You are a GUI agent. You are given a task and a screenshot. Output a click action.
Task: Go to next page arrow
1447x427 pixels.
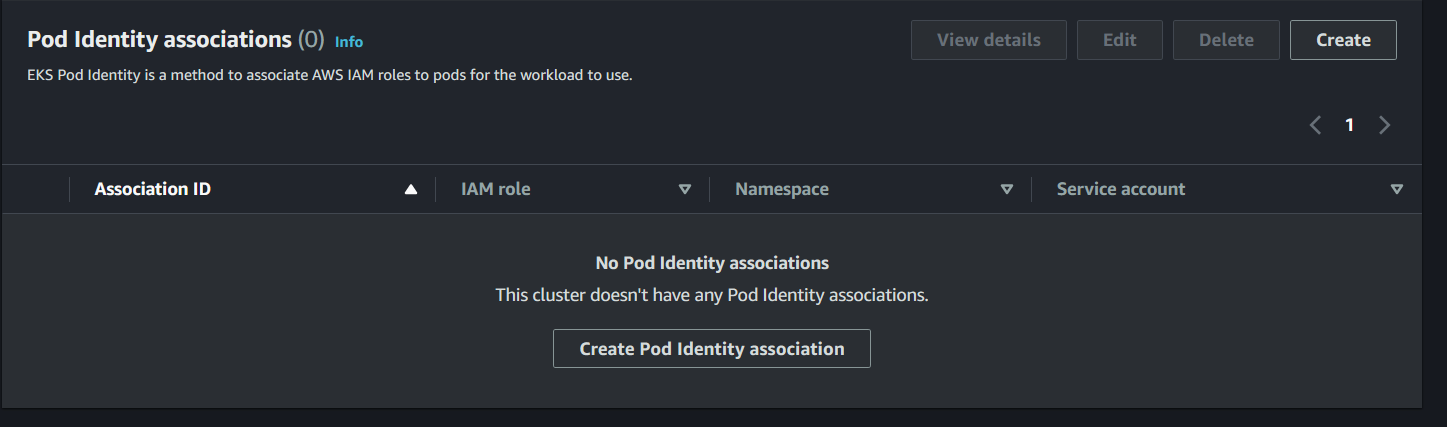tap(1384, 125)
